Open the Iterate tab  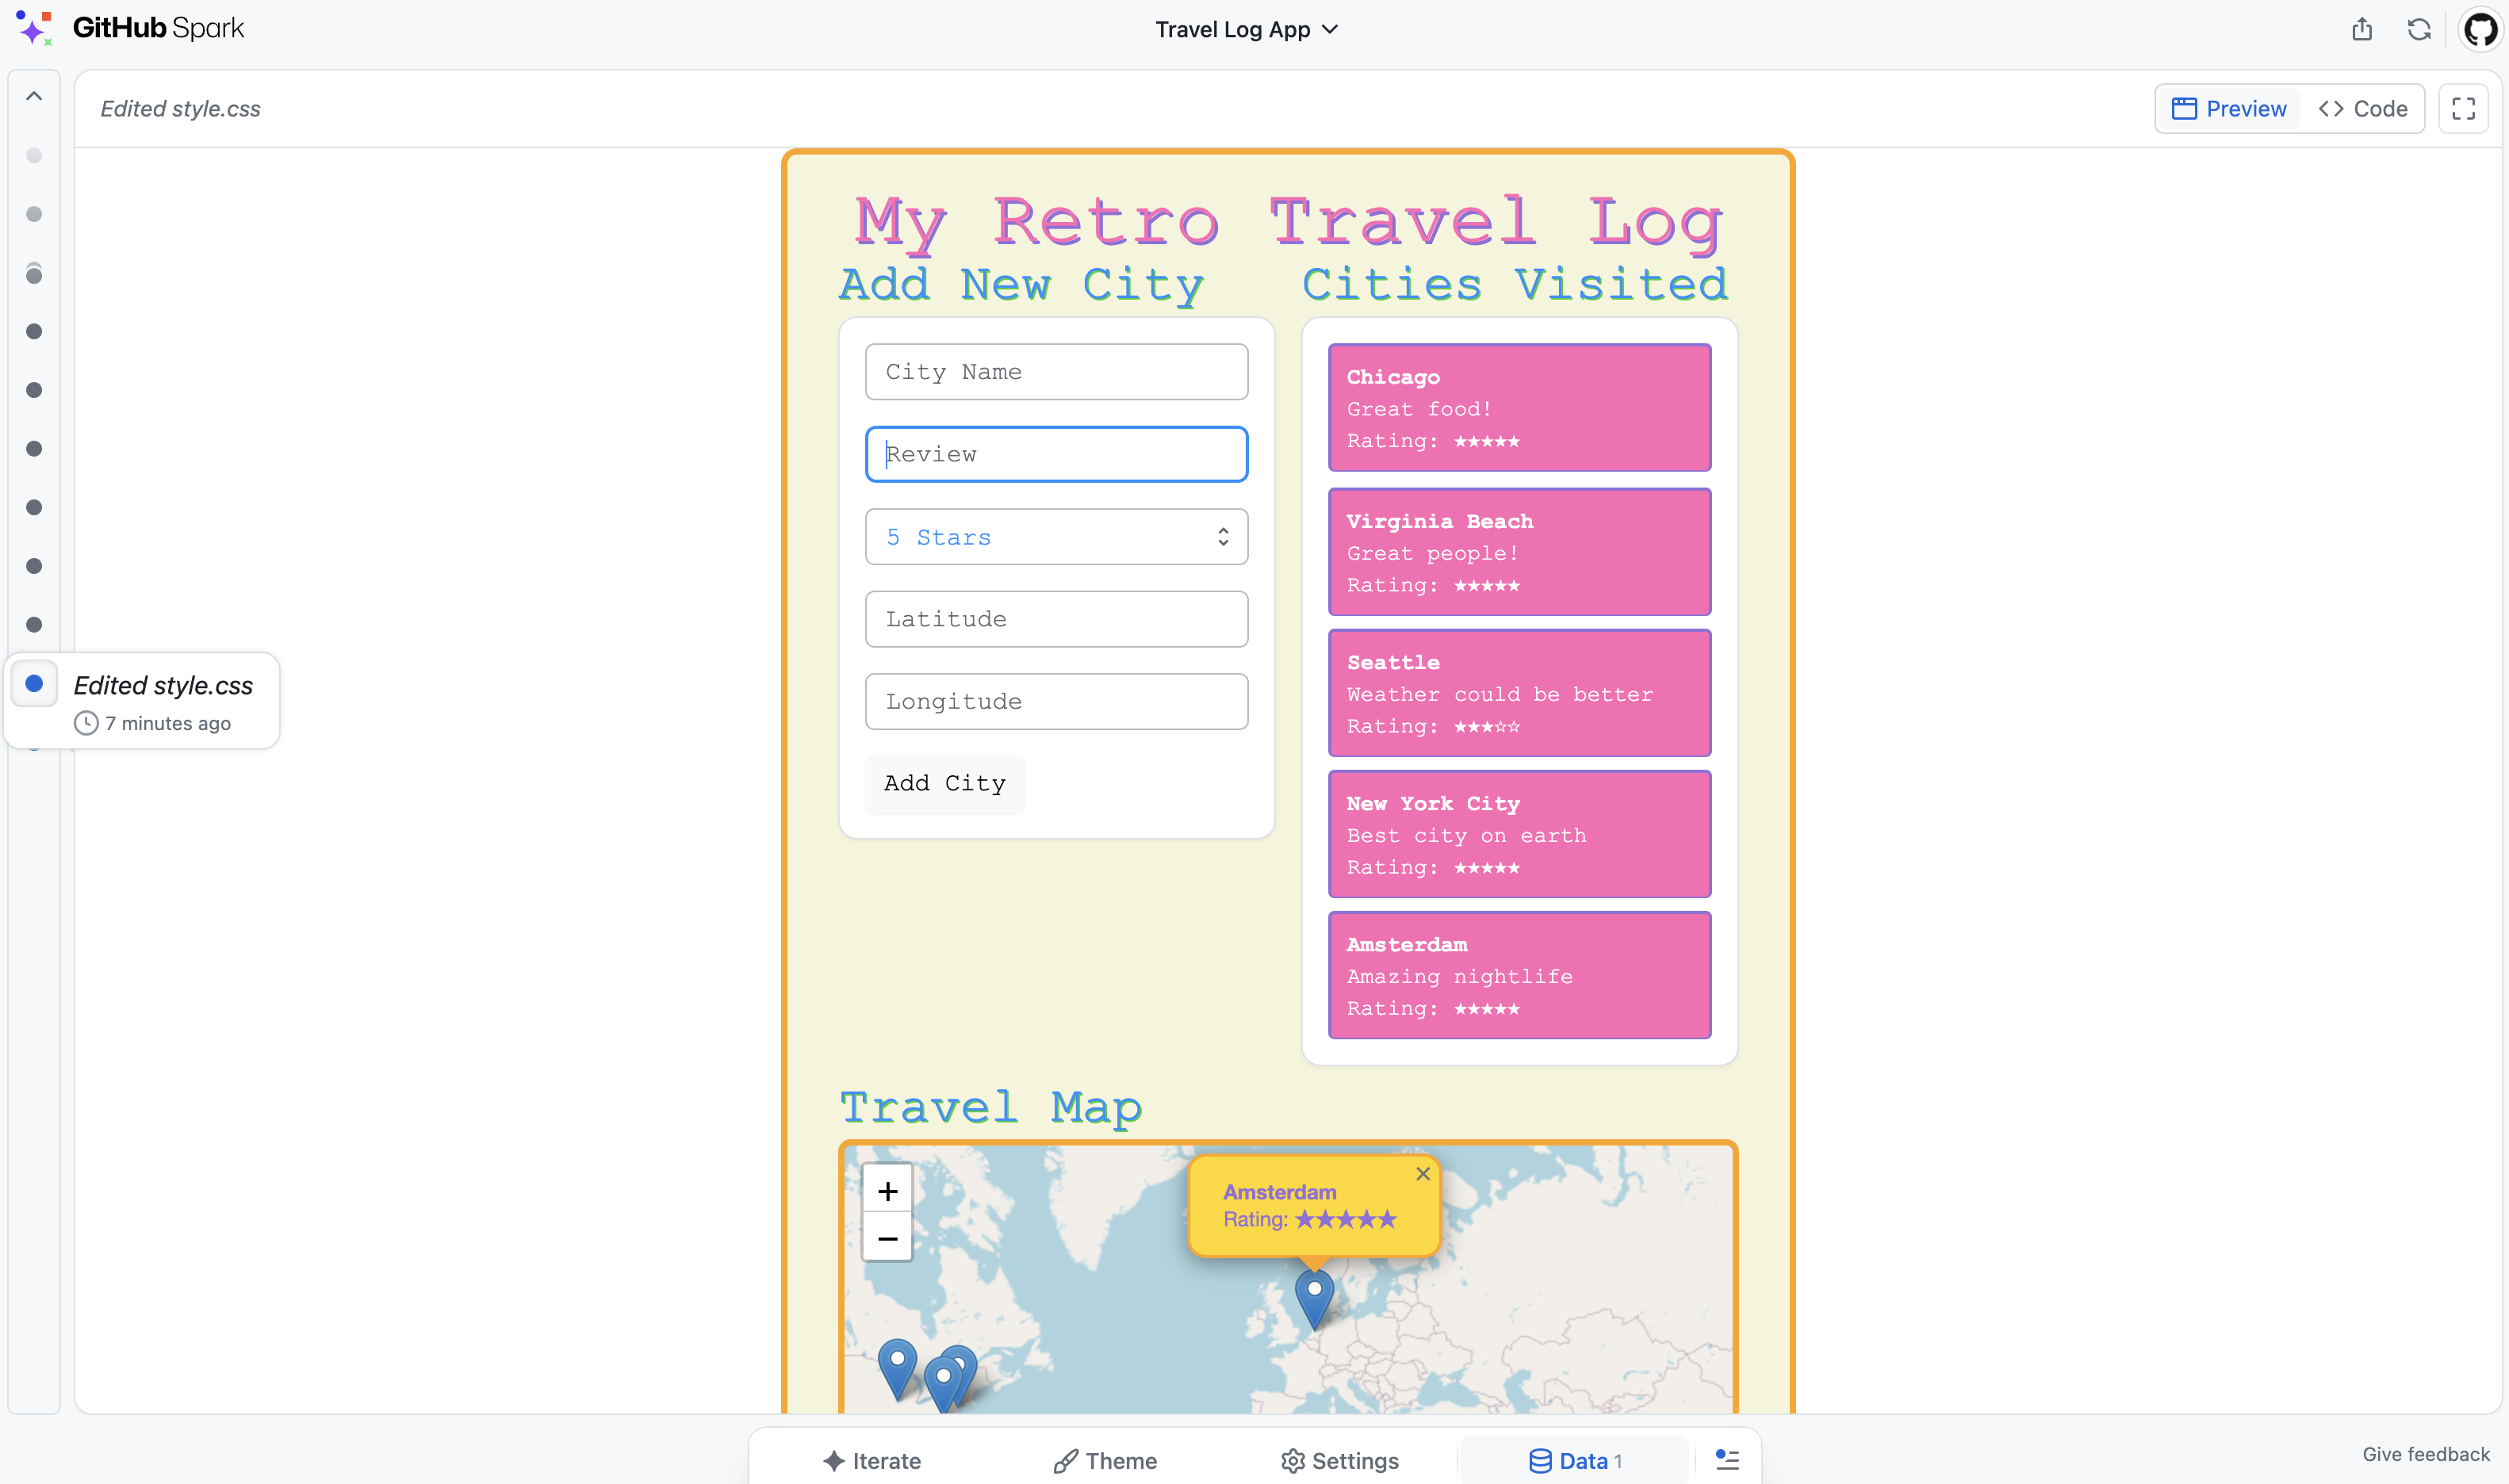tap(871, 1460)
